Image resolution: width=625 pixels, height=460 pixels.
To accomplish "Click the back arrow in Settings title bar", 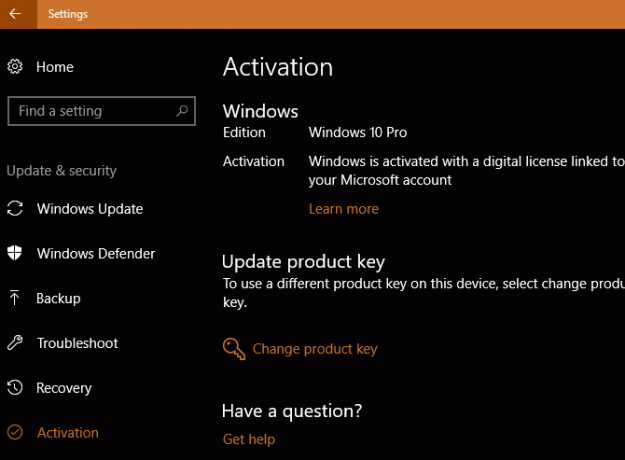I will pos(15,14).
